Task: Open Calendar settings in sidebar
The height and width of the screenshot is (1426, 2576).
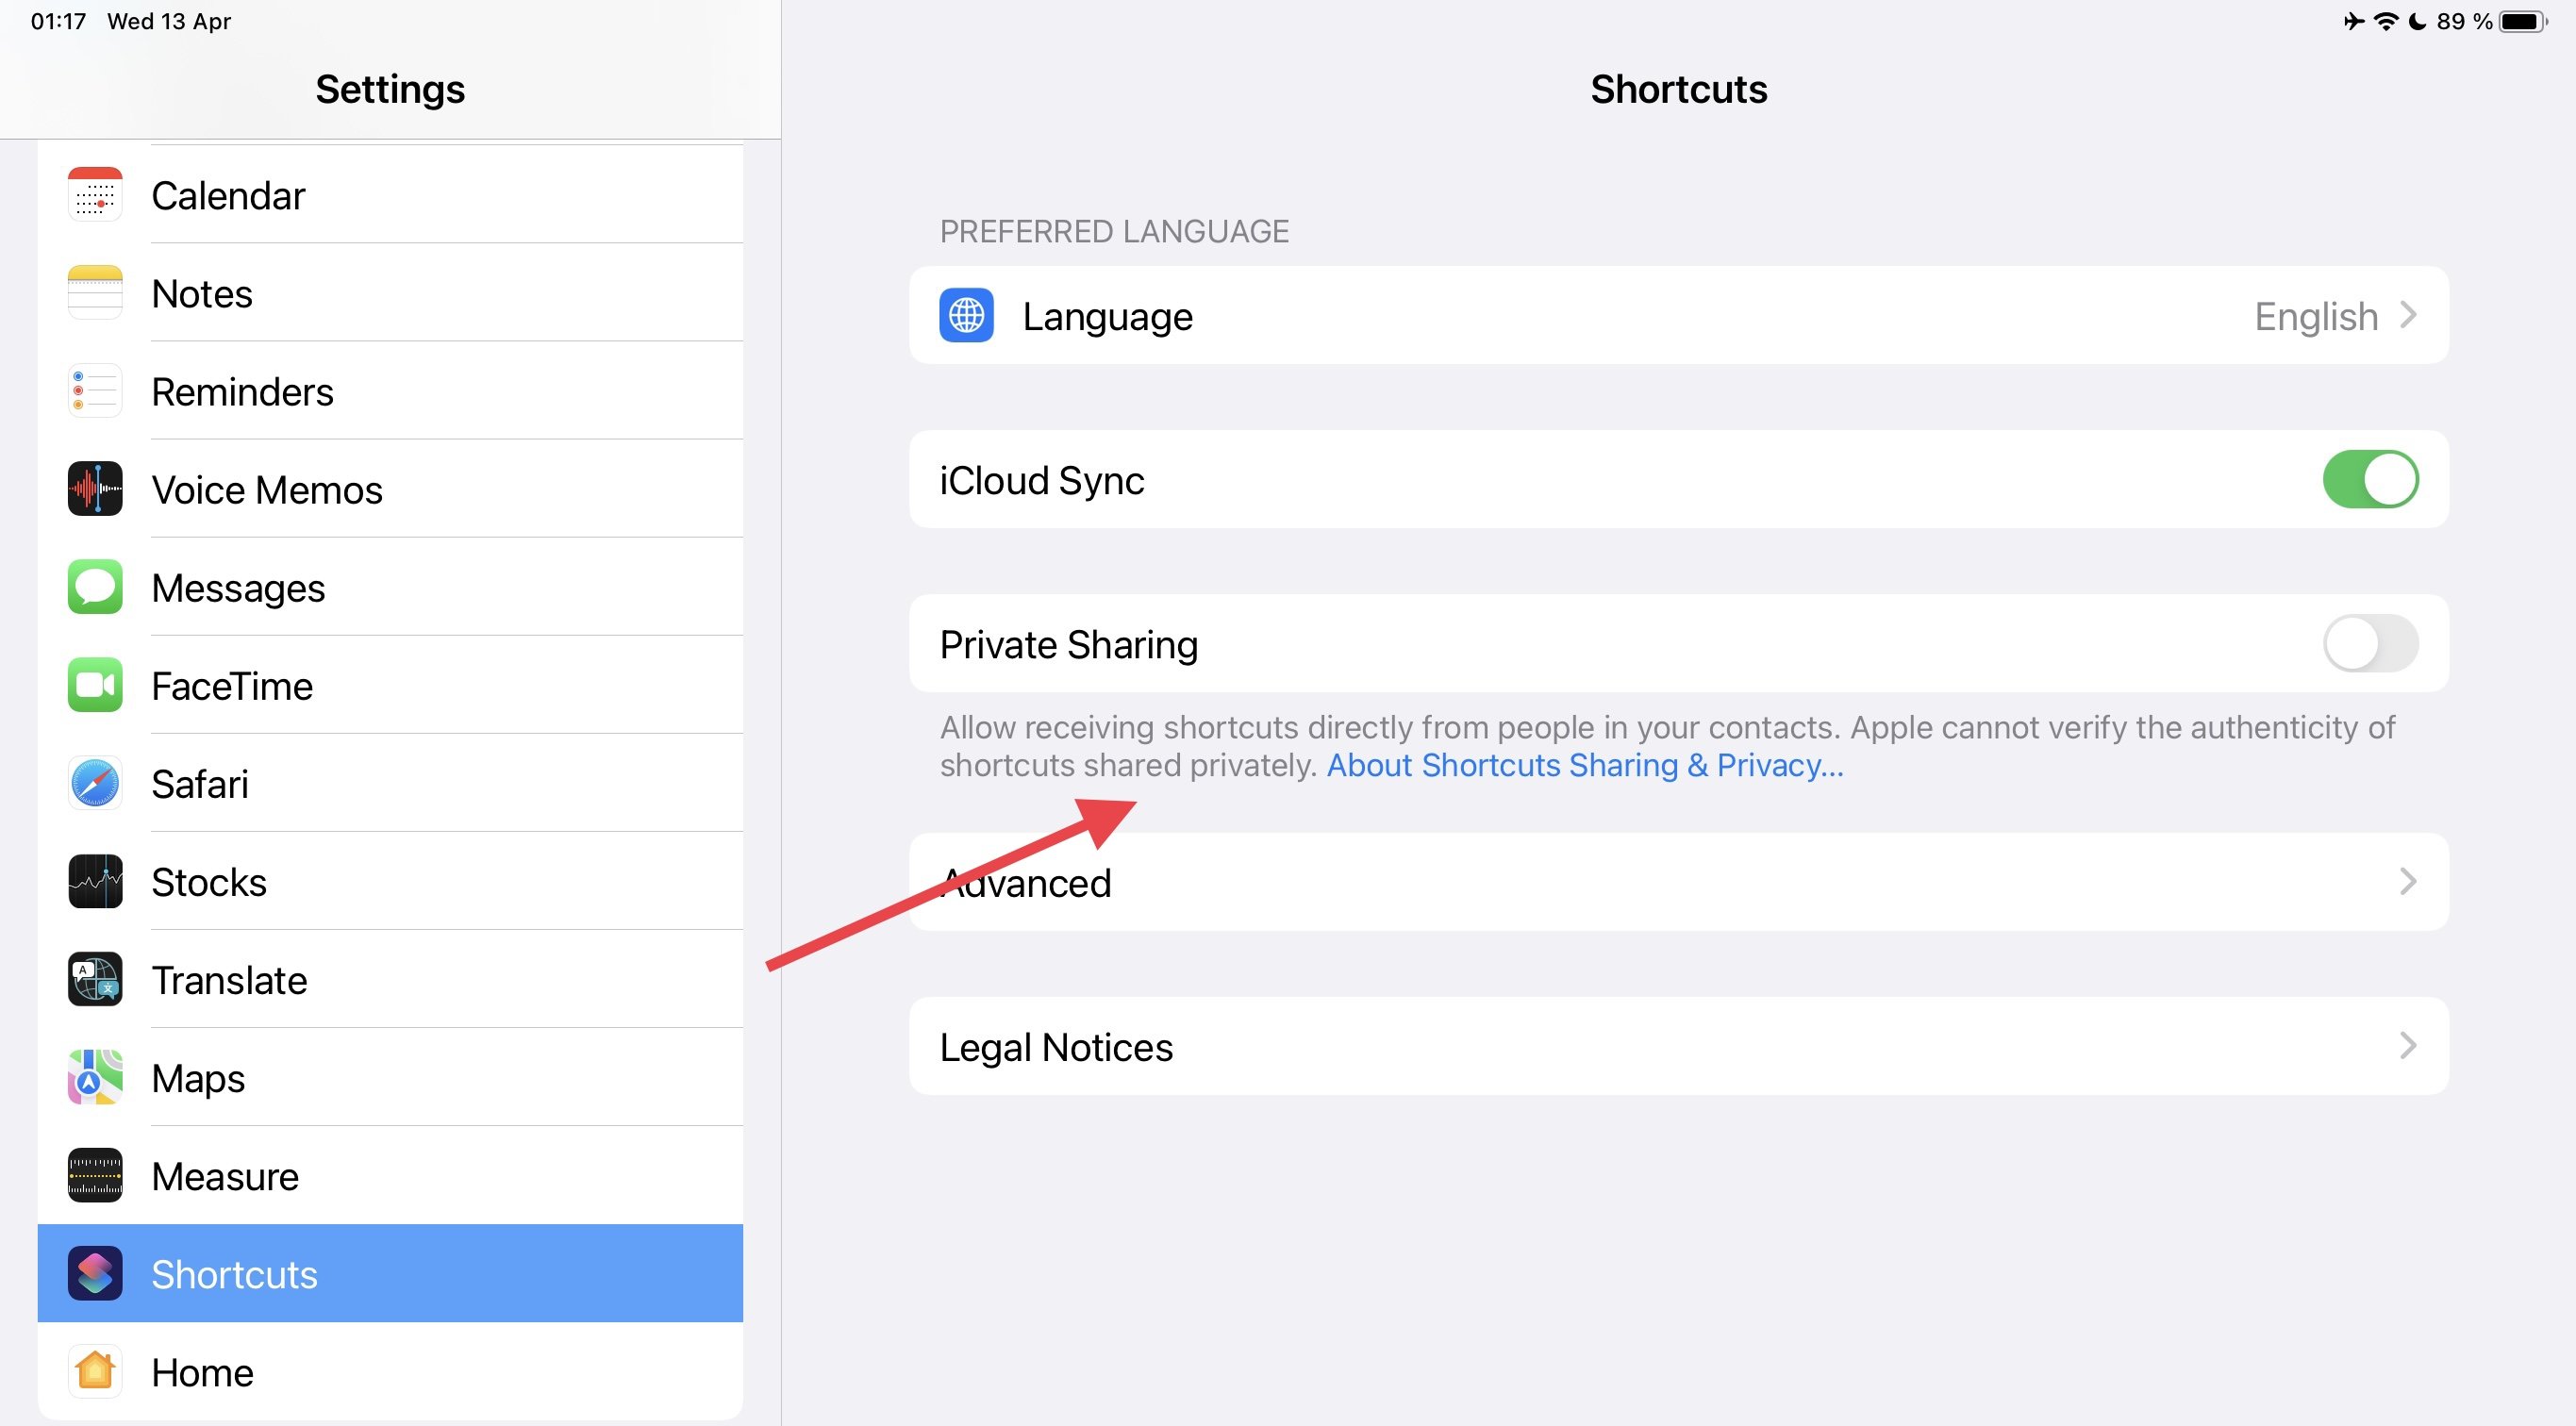Action: tap(390, 195)
